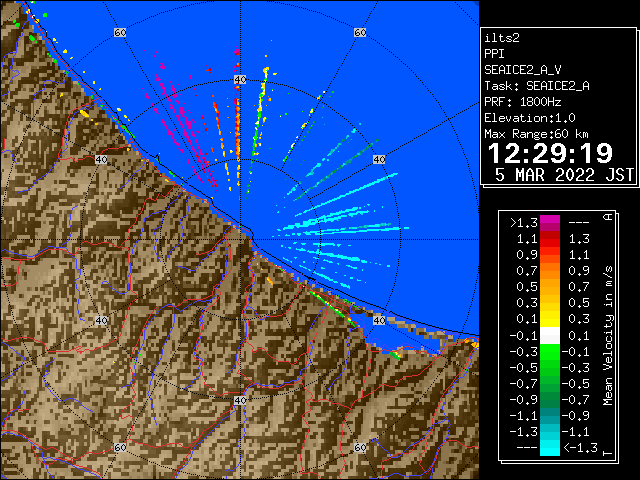
Task: Click the '<-1.3' legend label
Action: (580, 448)
